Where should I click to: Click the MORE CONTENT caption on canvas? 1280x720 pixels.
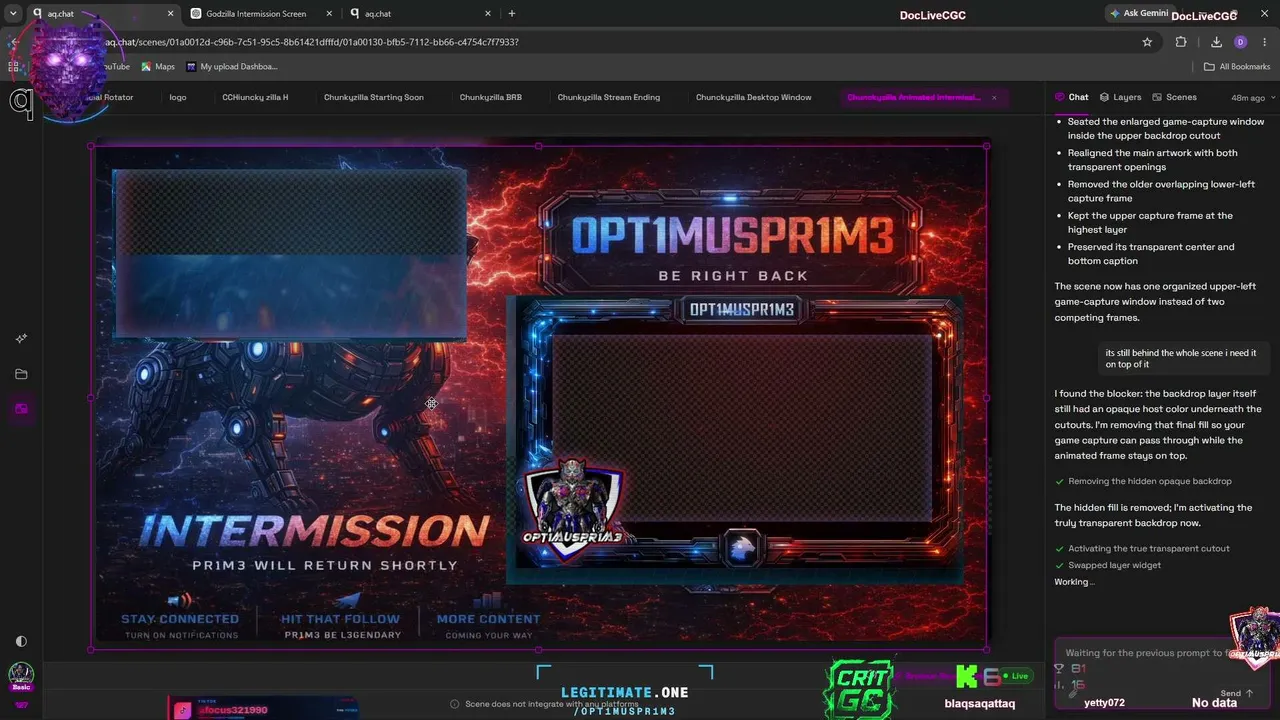[488, 619]
